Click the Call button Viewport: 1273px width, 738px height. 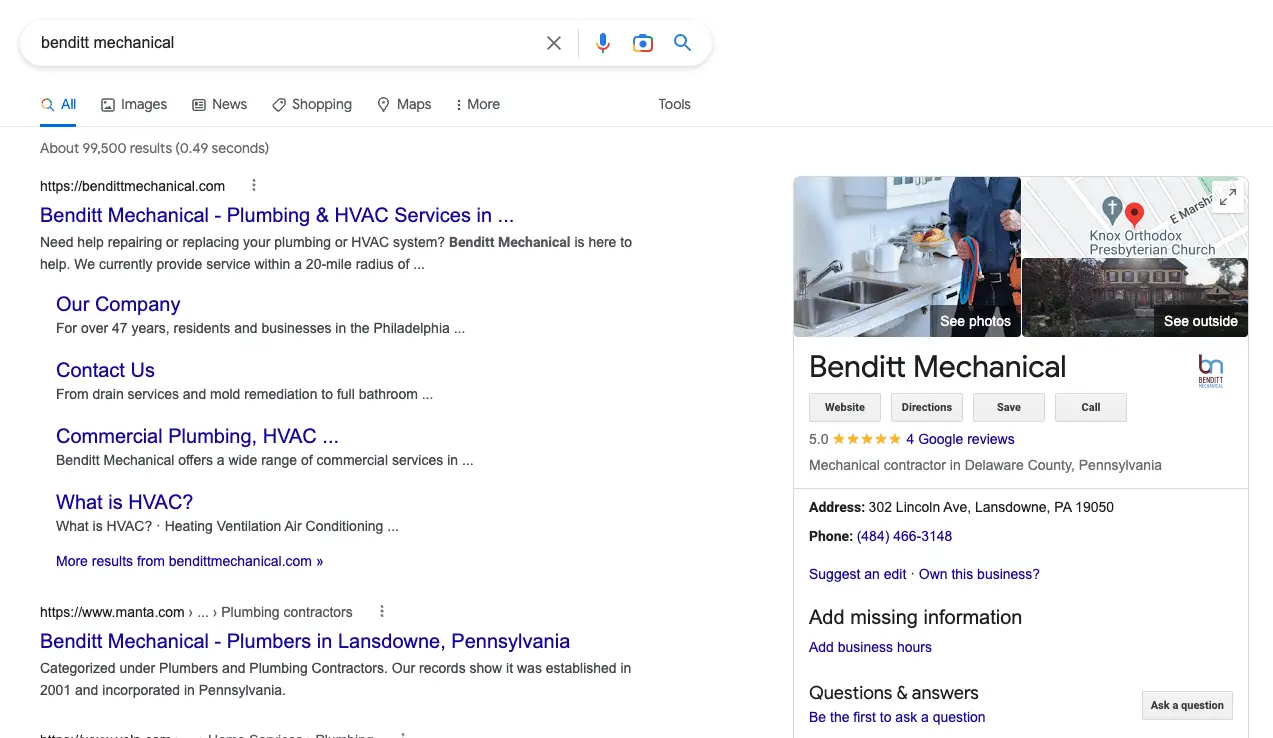click(x=1091, y=407)
